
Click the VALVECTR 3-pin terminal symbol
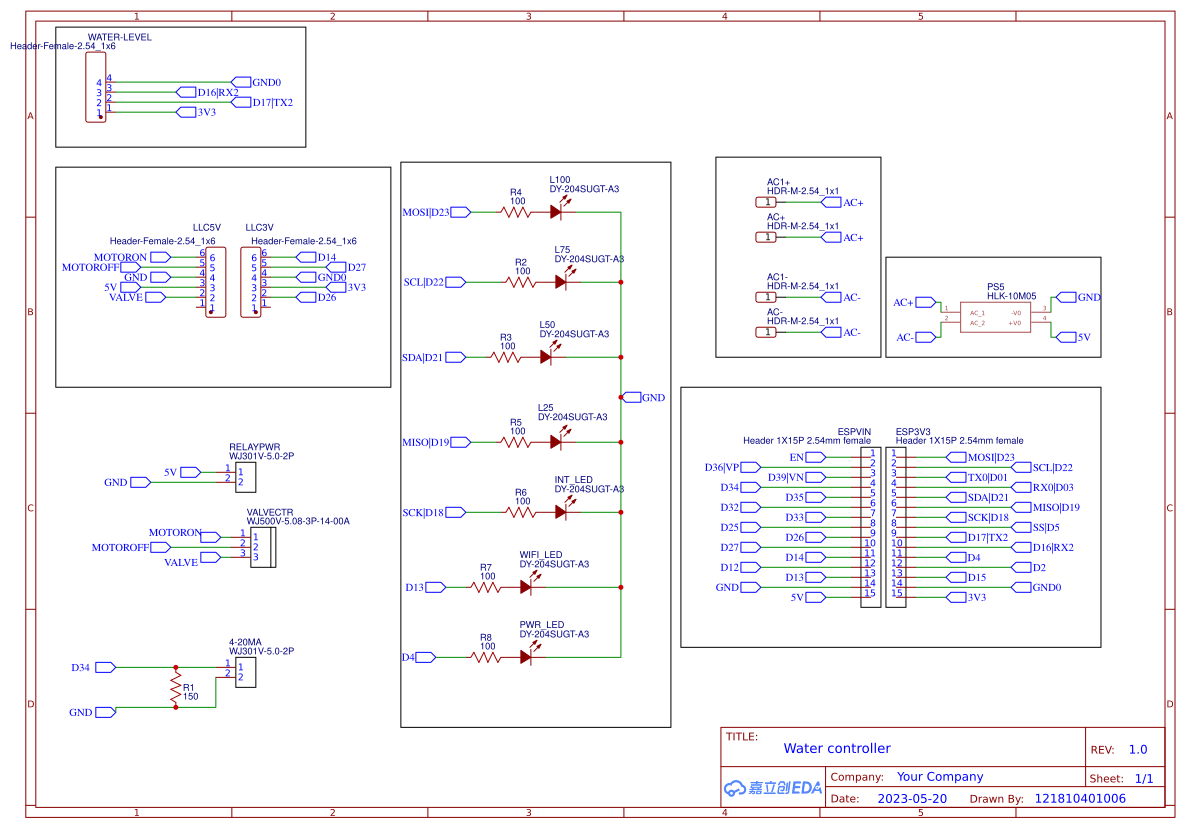(x=261, y=547)
